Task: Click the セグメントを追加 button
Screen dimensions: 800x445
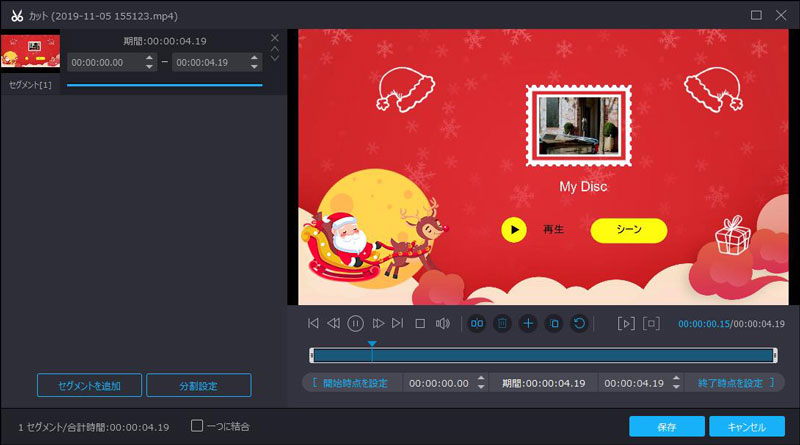Action: tap(89, 385)
